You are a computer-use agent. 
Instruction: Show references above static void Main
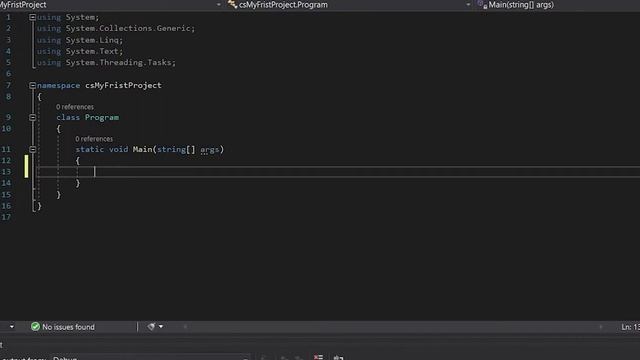(94, 139)
